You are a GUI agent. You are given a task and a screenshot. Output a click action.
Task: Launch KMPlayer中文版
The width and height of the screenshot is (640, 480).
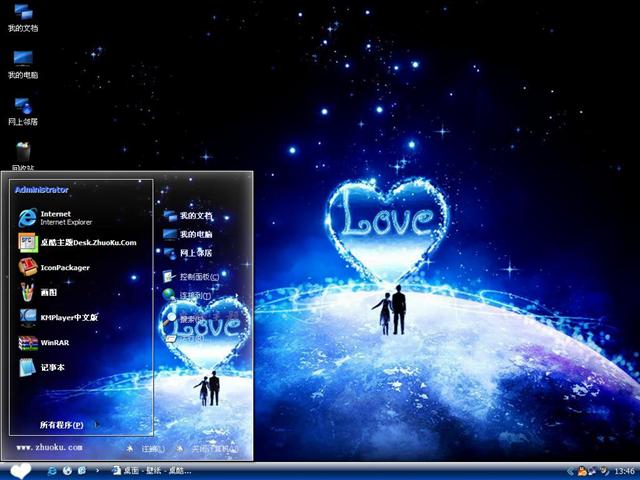(58, 317)
